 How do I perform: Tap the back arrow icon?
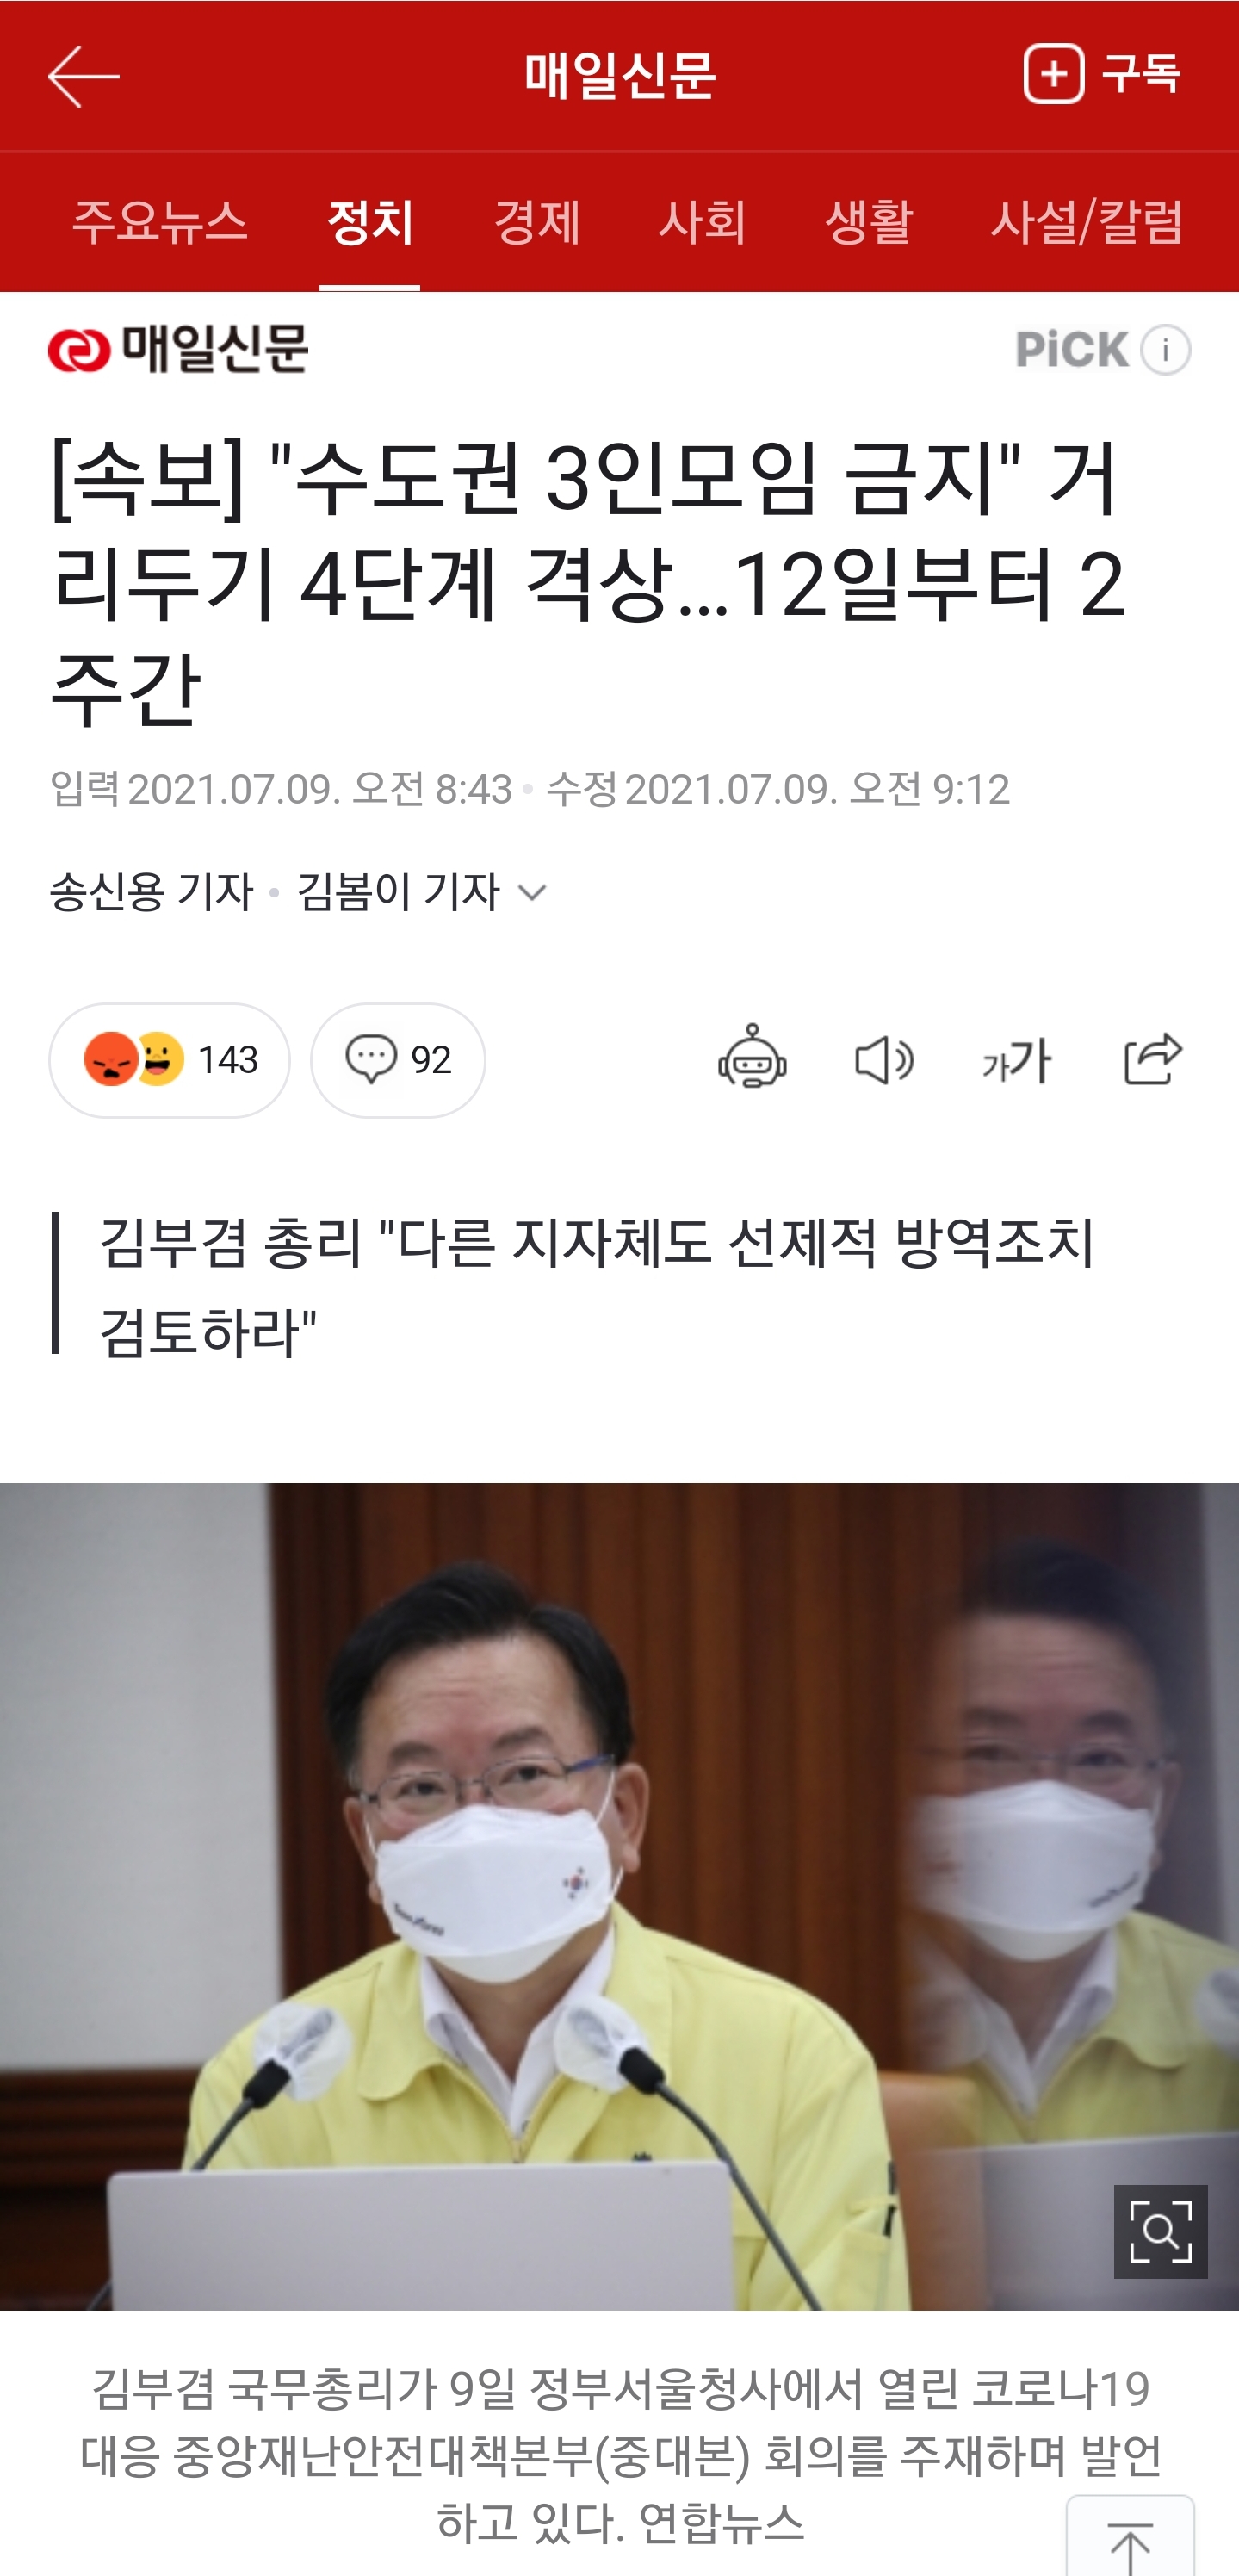pos(84,76)
